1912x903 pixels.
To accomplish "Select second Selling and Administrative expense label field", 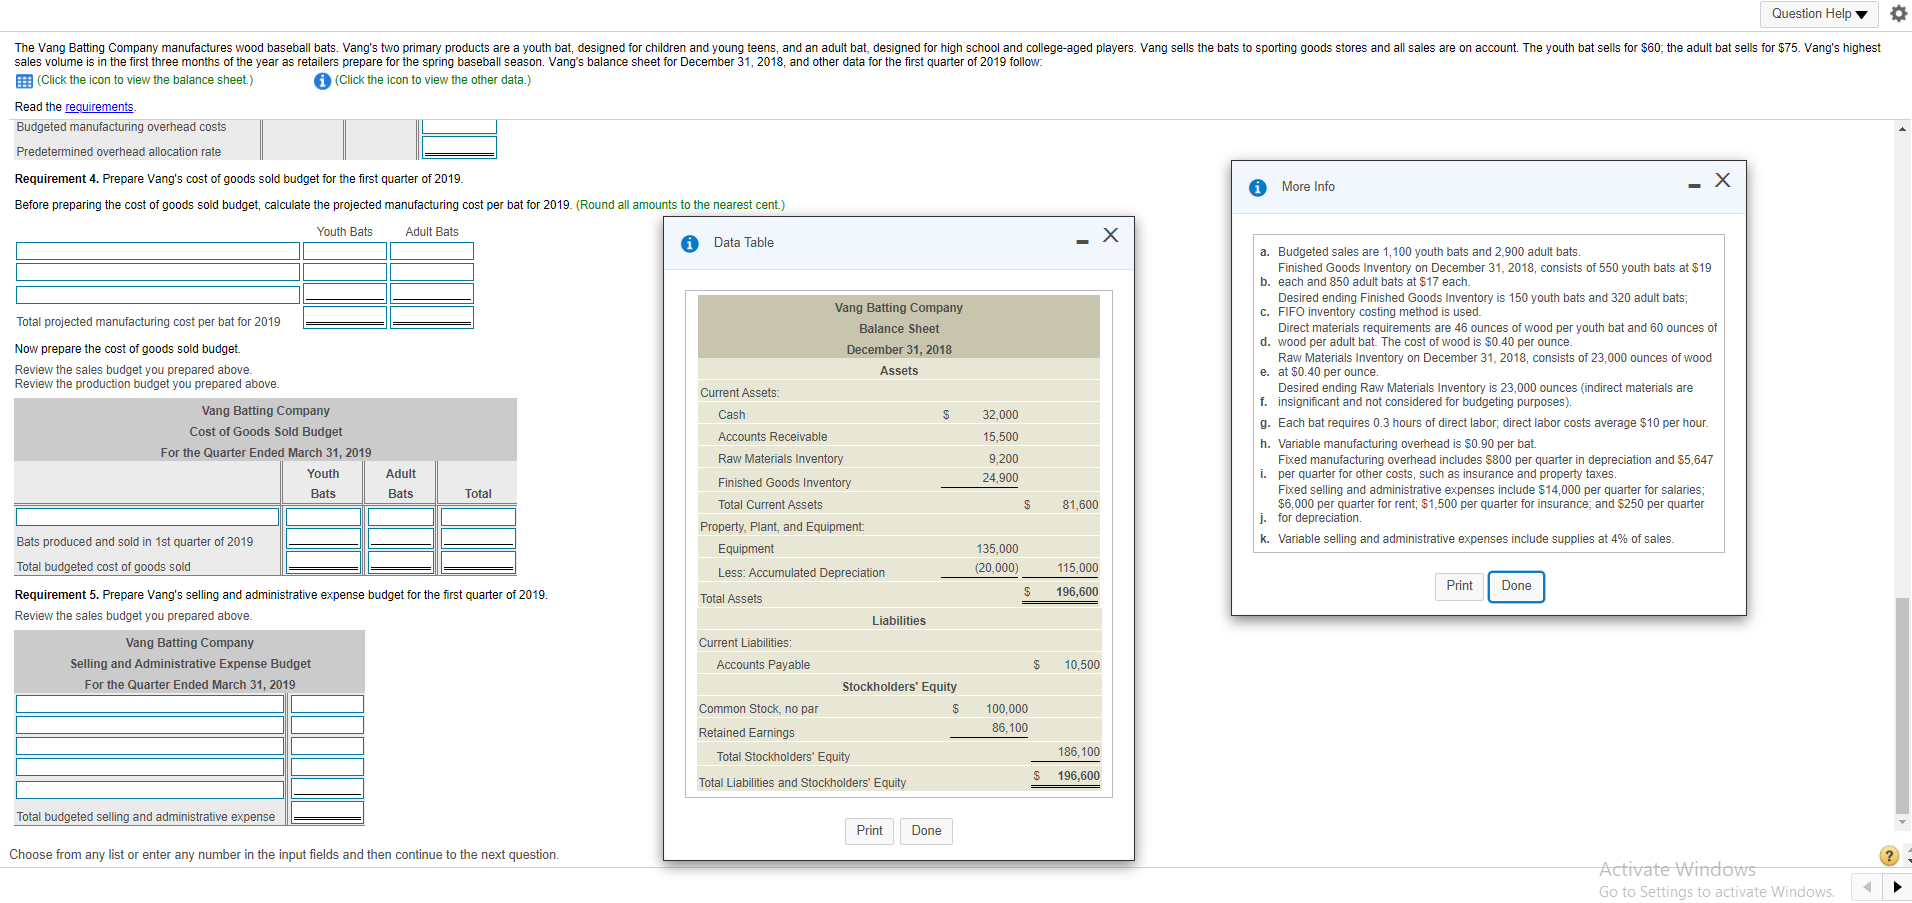I will tap(150, 725).
